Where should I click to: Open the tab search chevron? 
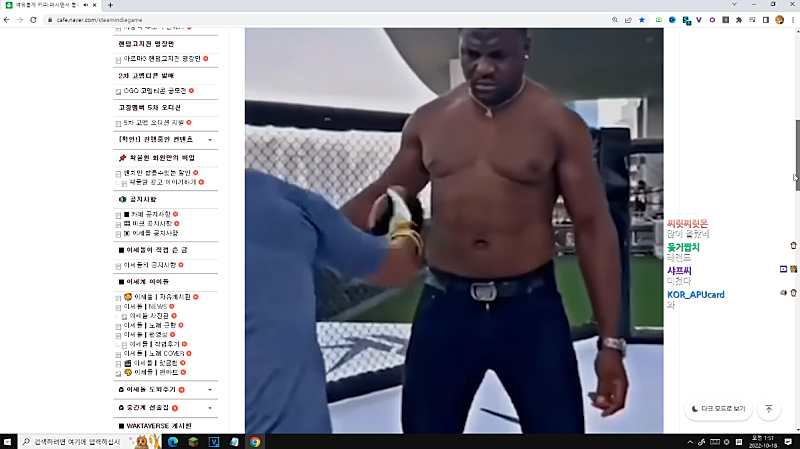click(x=734, y=4)
